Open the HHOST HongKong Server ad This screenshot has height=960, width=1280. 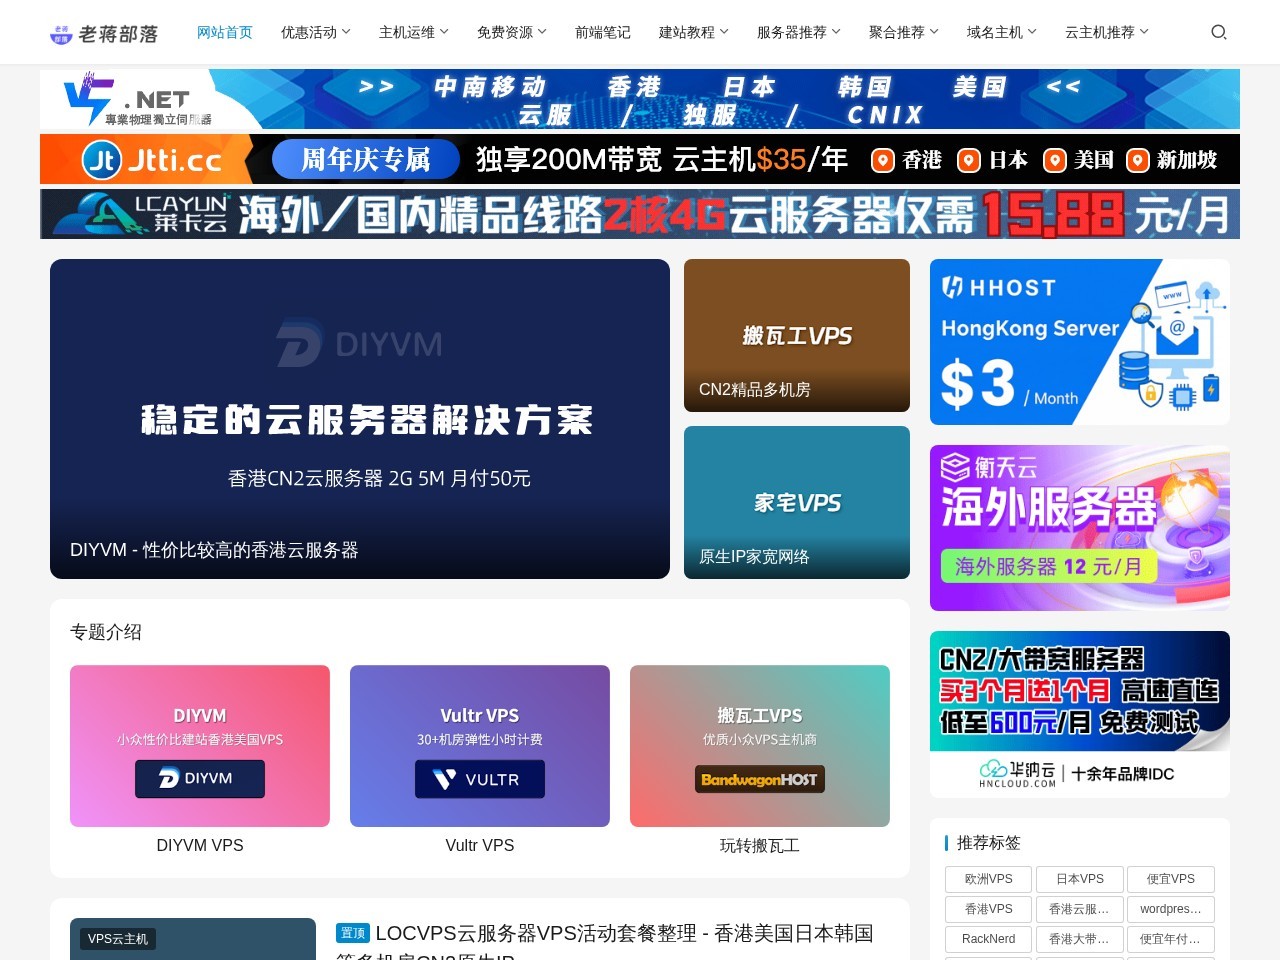1079,342
